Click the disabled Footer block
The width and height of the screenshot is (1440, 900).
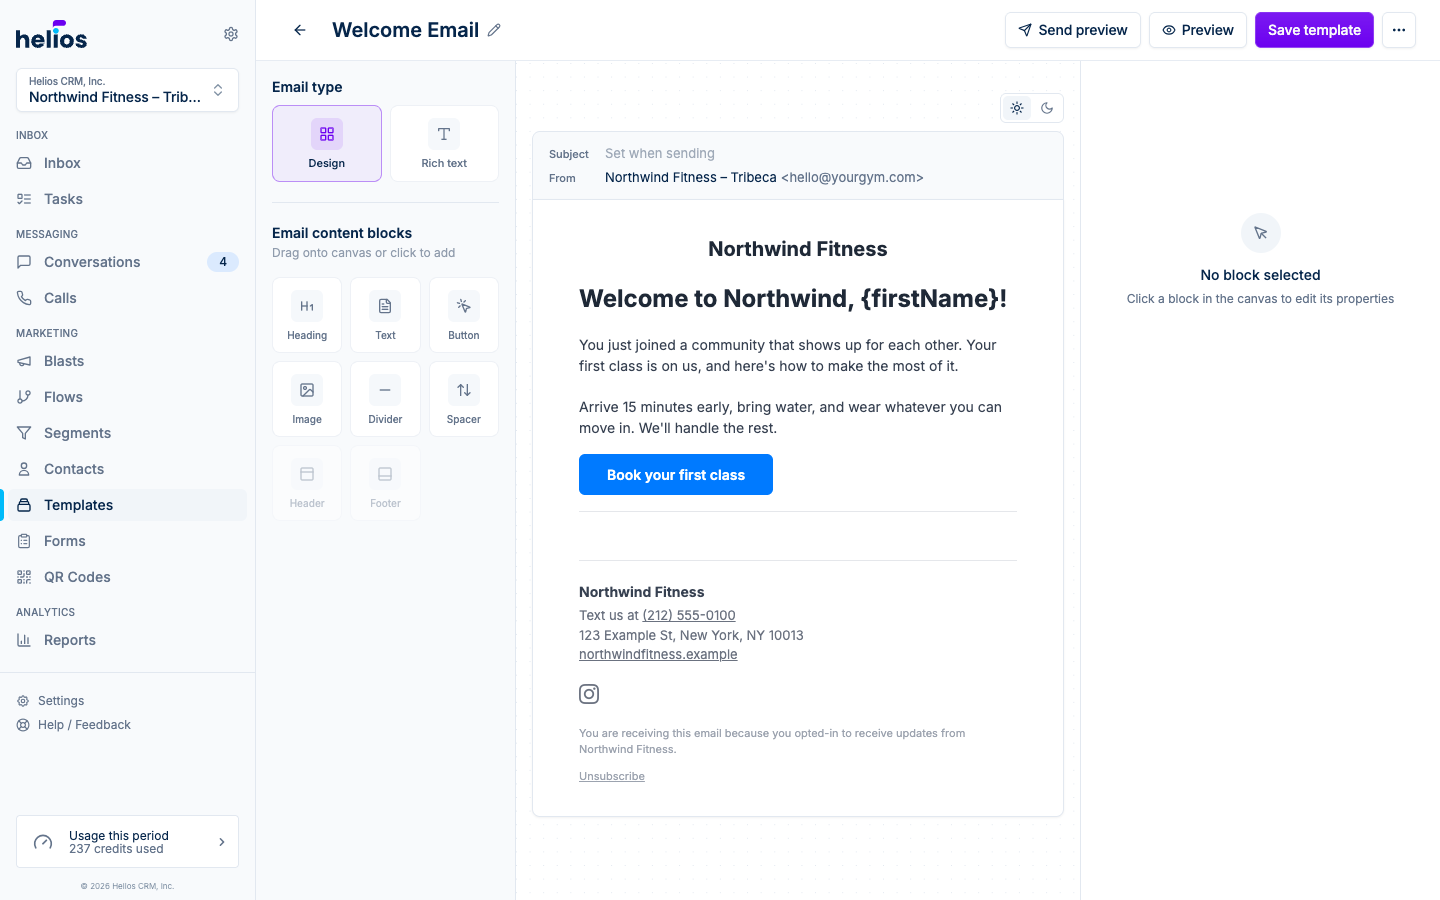[x=385, y=483]
